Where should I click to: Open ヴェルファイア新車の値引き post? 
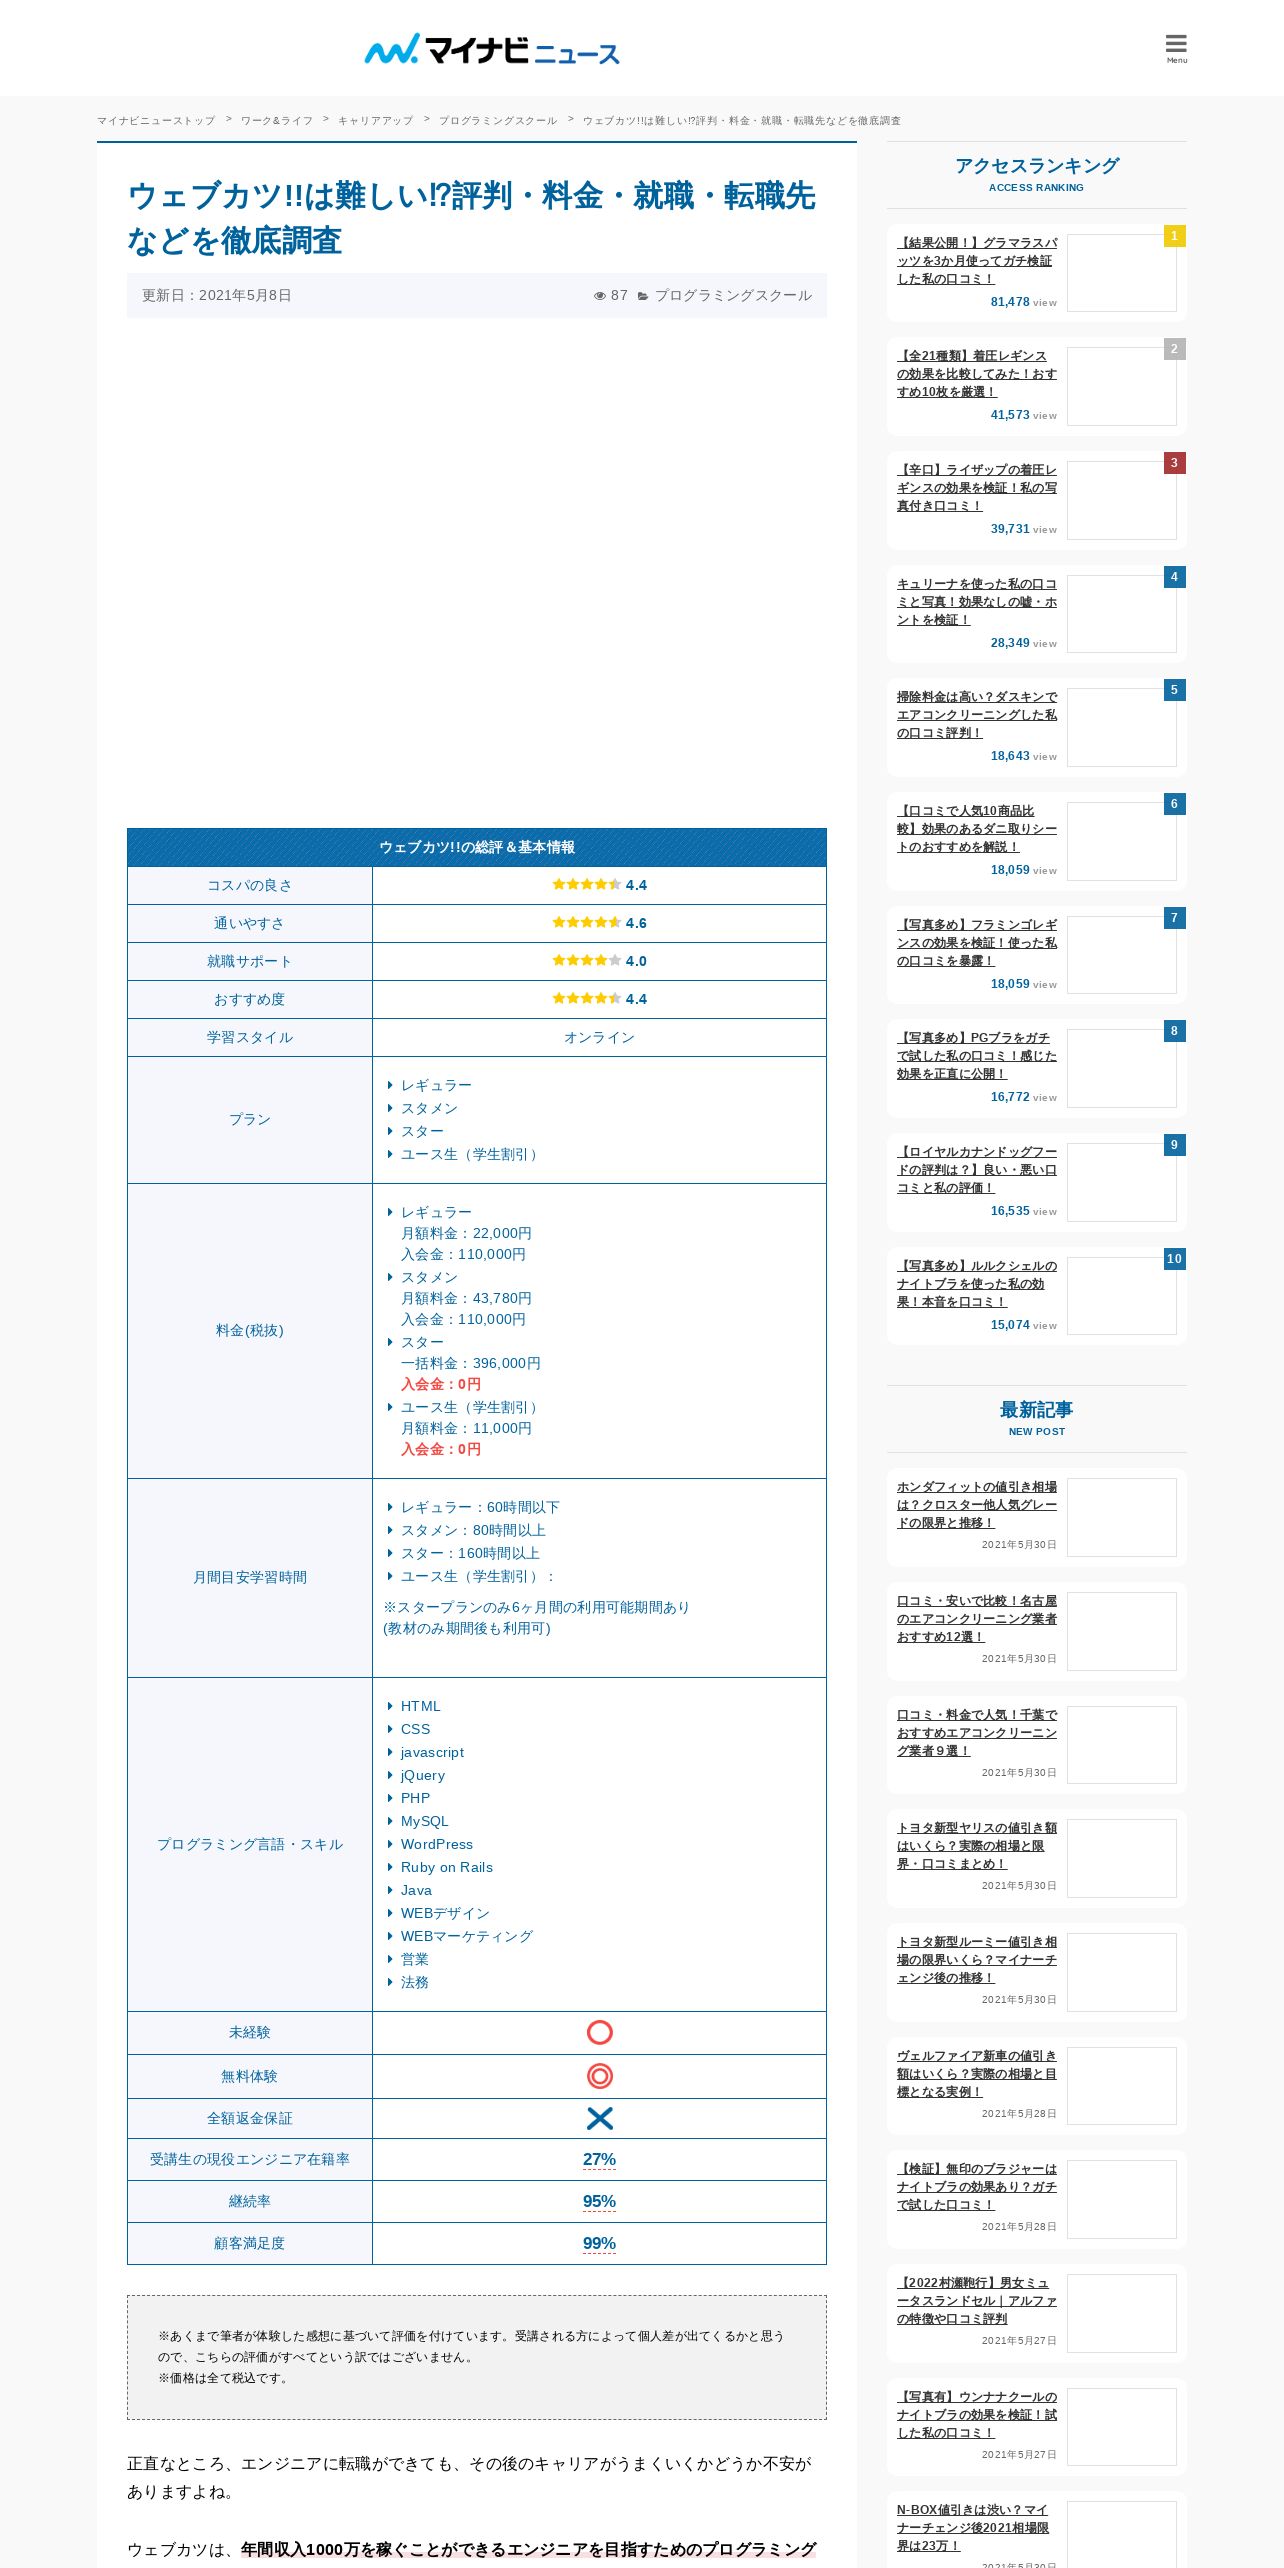[976, 2074]
